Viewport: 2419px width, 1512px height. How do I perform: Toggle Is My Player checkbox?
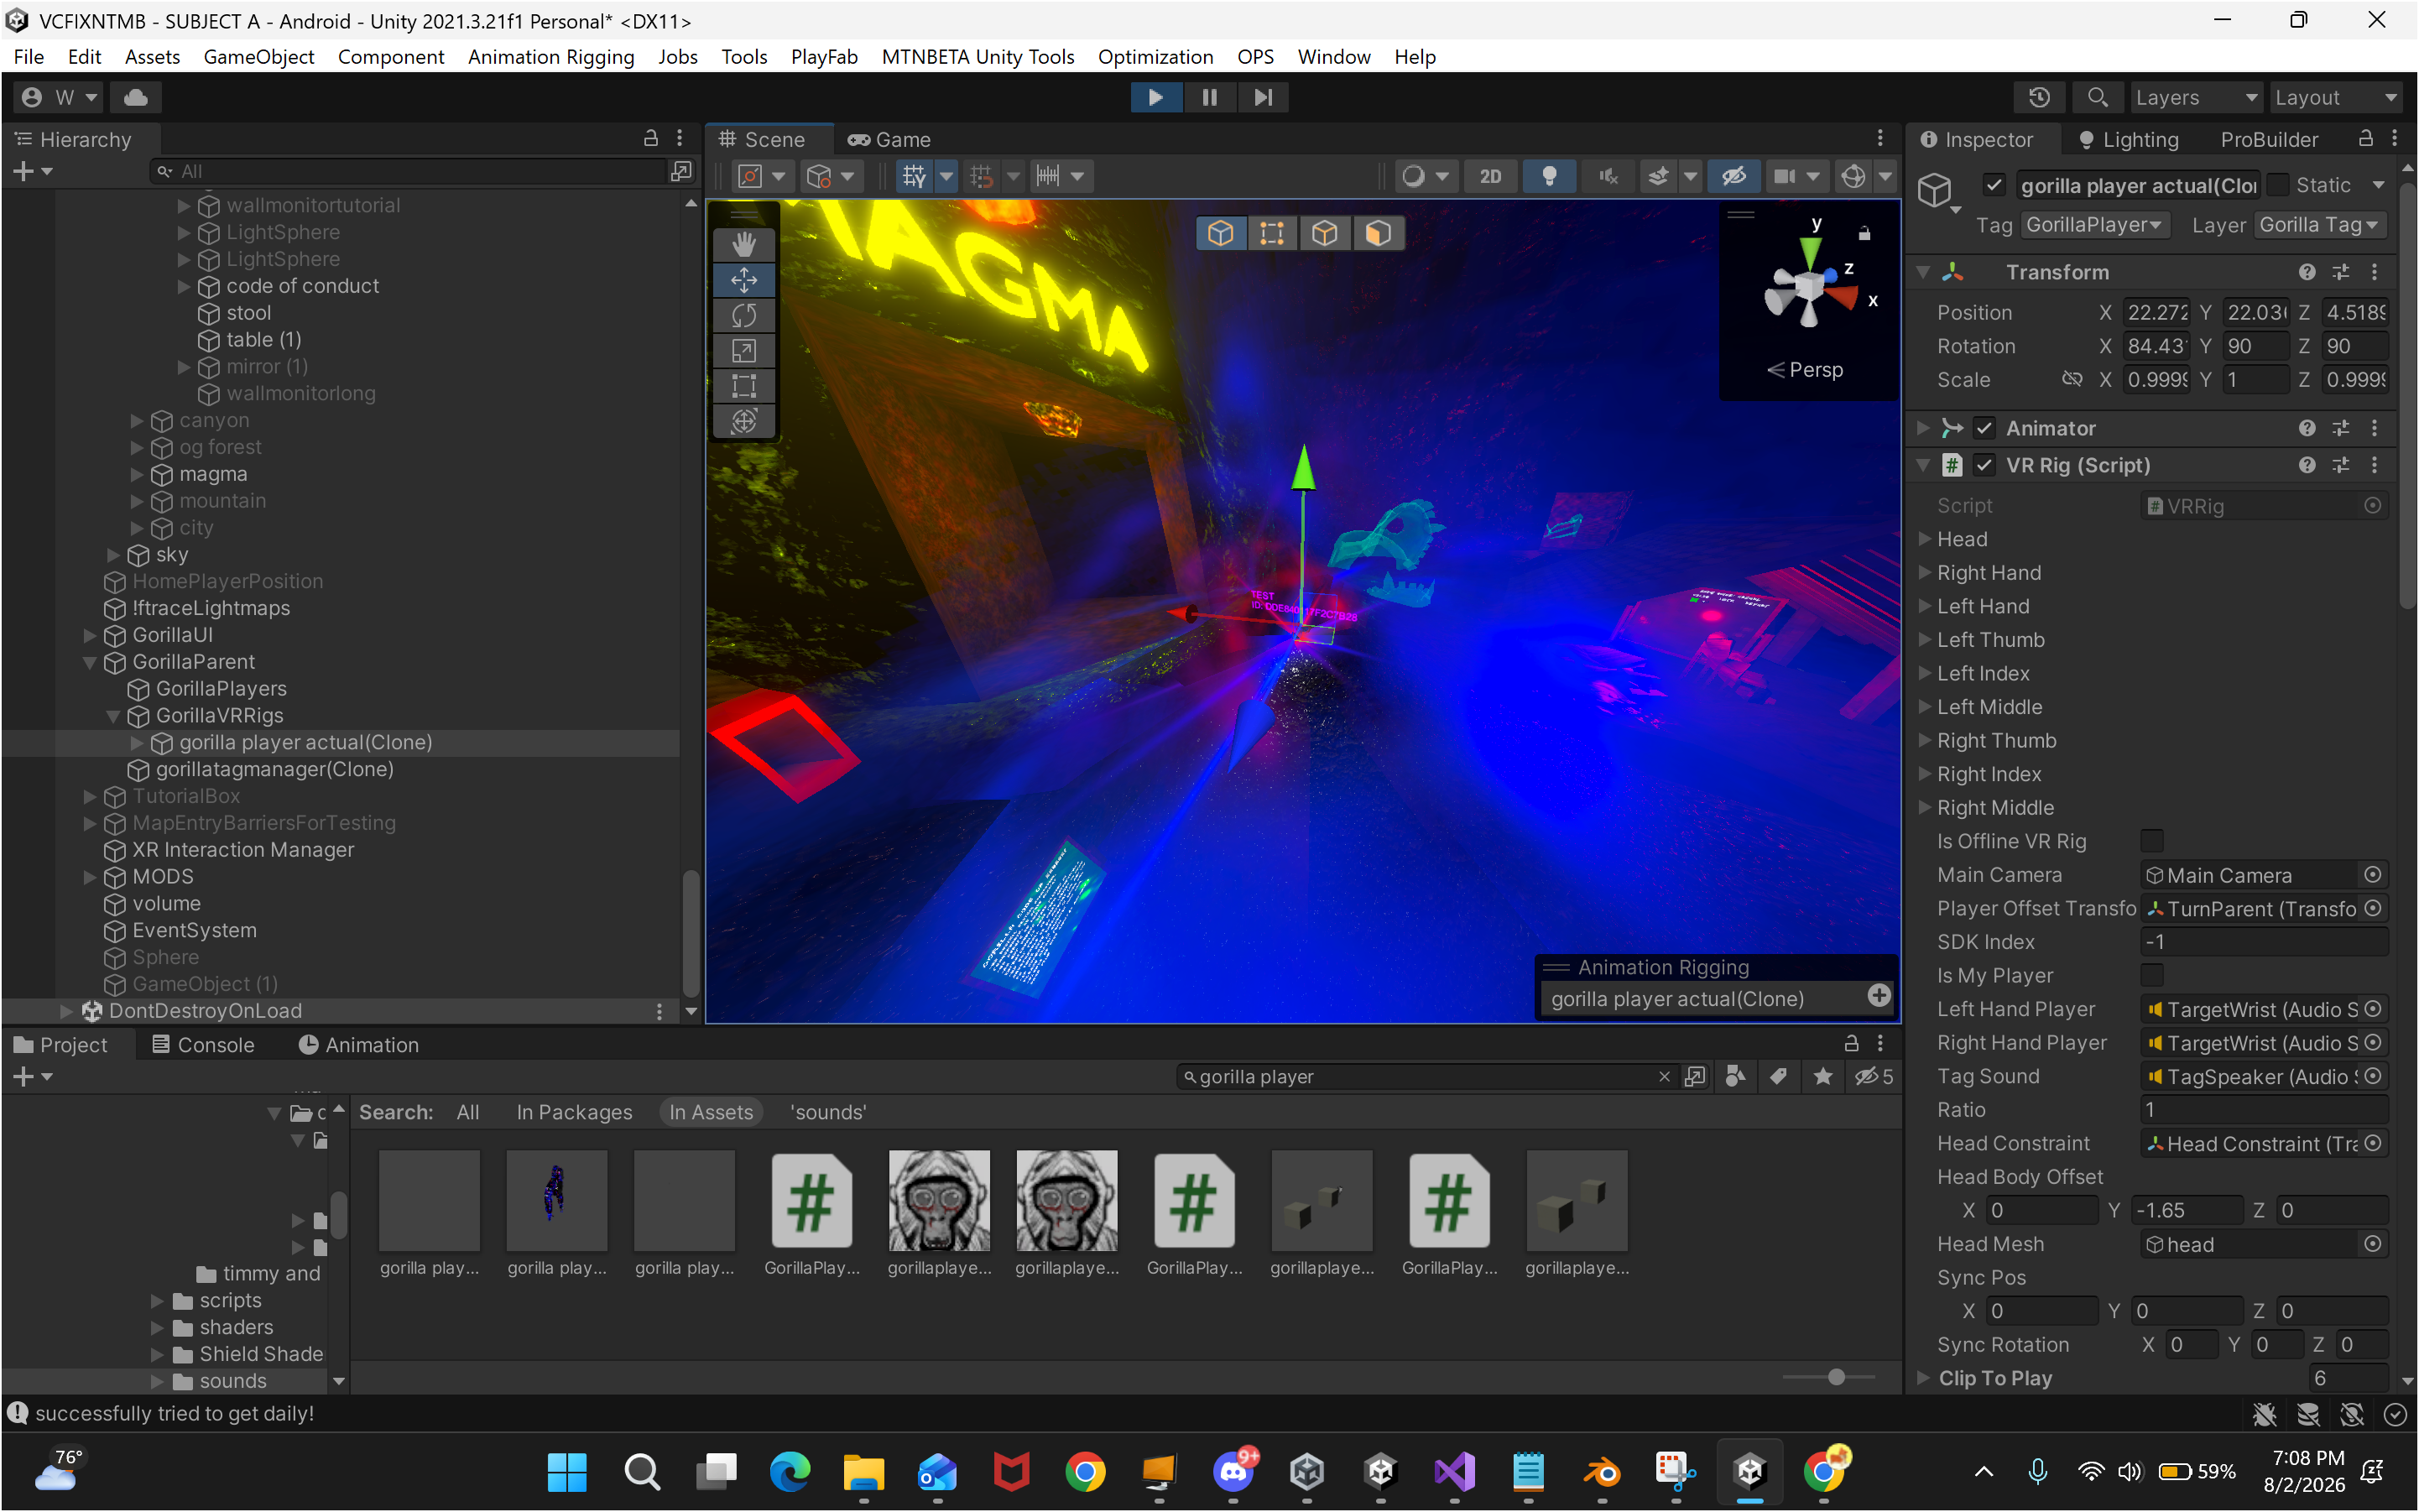pos(2152,975)
